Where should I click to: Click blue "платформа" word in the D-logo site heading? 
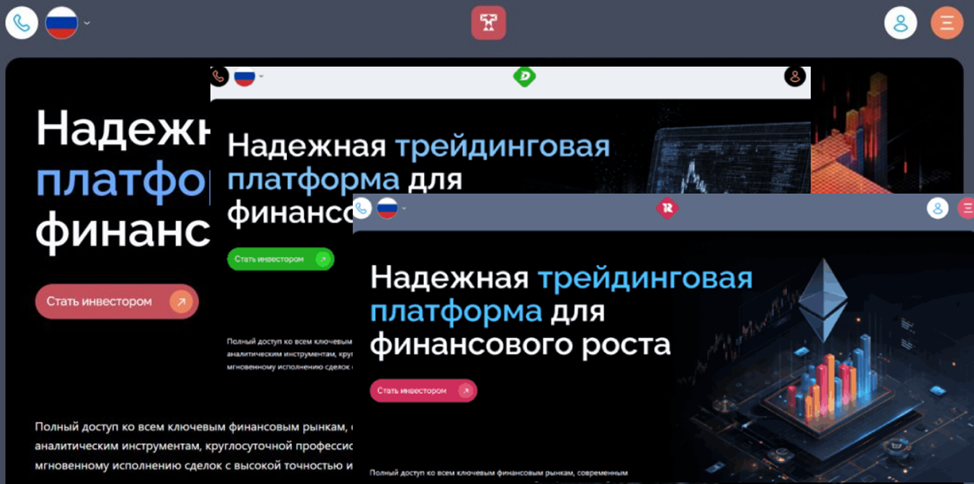(x=313, y=180)
